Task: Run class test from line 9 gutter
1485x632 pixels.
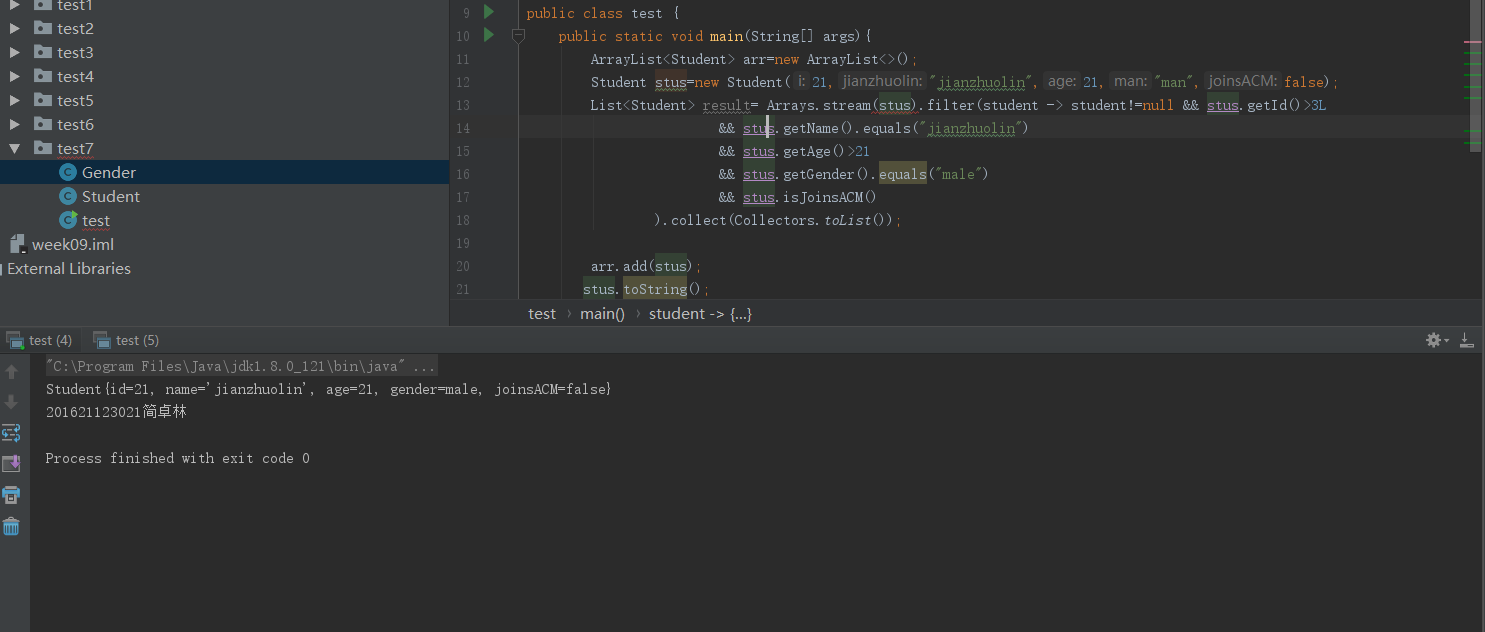Action: tap(489, 12)
